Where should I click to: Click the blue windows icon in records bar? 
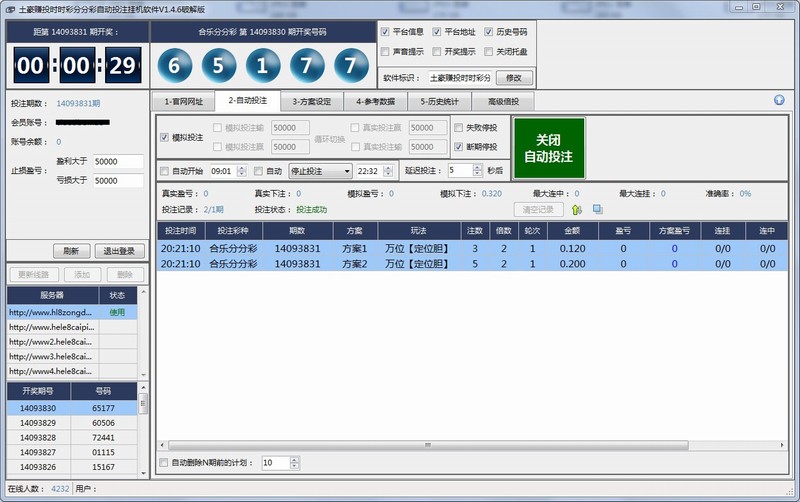597,209
